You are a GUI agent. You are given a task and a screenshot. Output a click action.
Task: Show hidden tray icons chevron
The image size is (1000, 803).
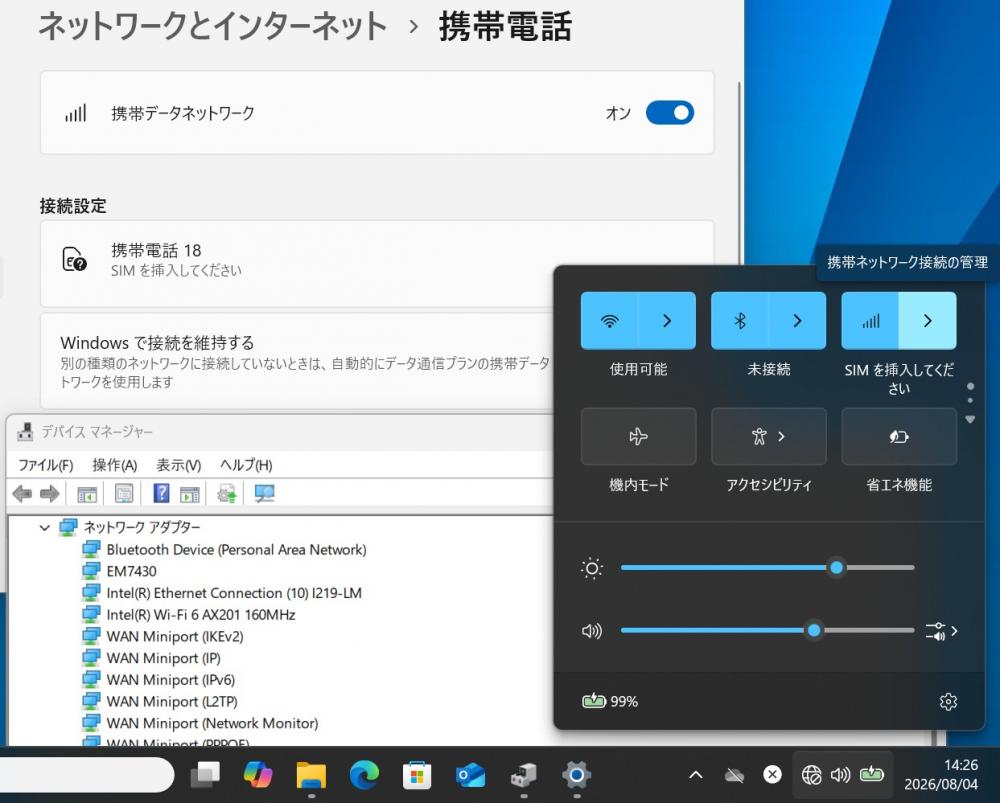click(x=696, y=775)
